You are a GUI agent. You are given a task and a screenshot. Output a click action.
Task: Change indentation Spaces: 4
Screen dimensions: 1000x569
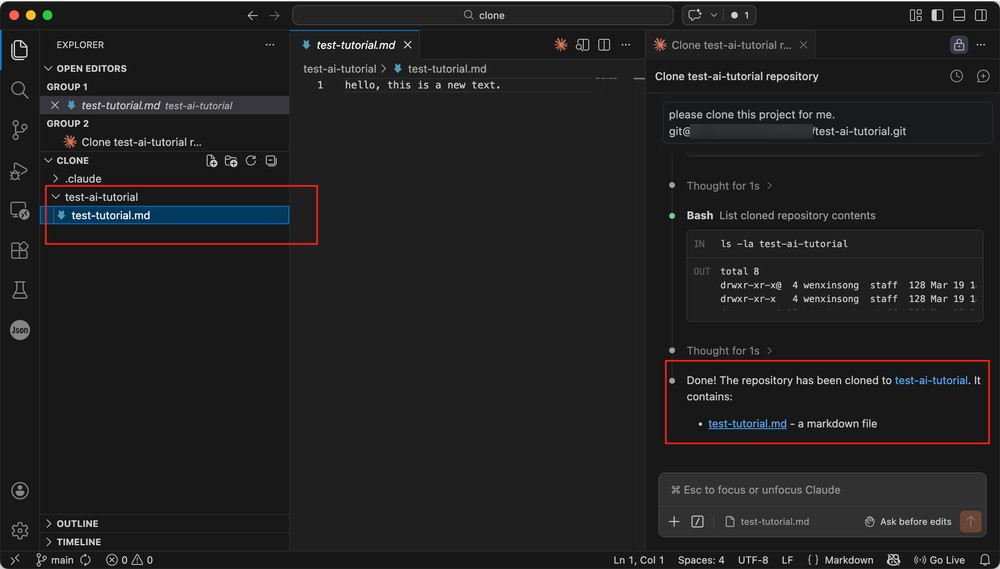pos(701,560)
